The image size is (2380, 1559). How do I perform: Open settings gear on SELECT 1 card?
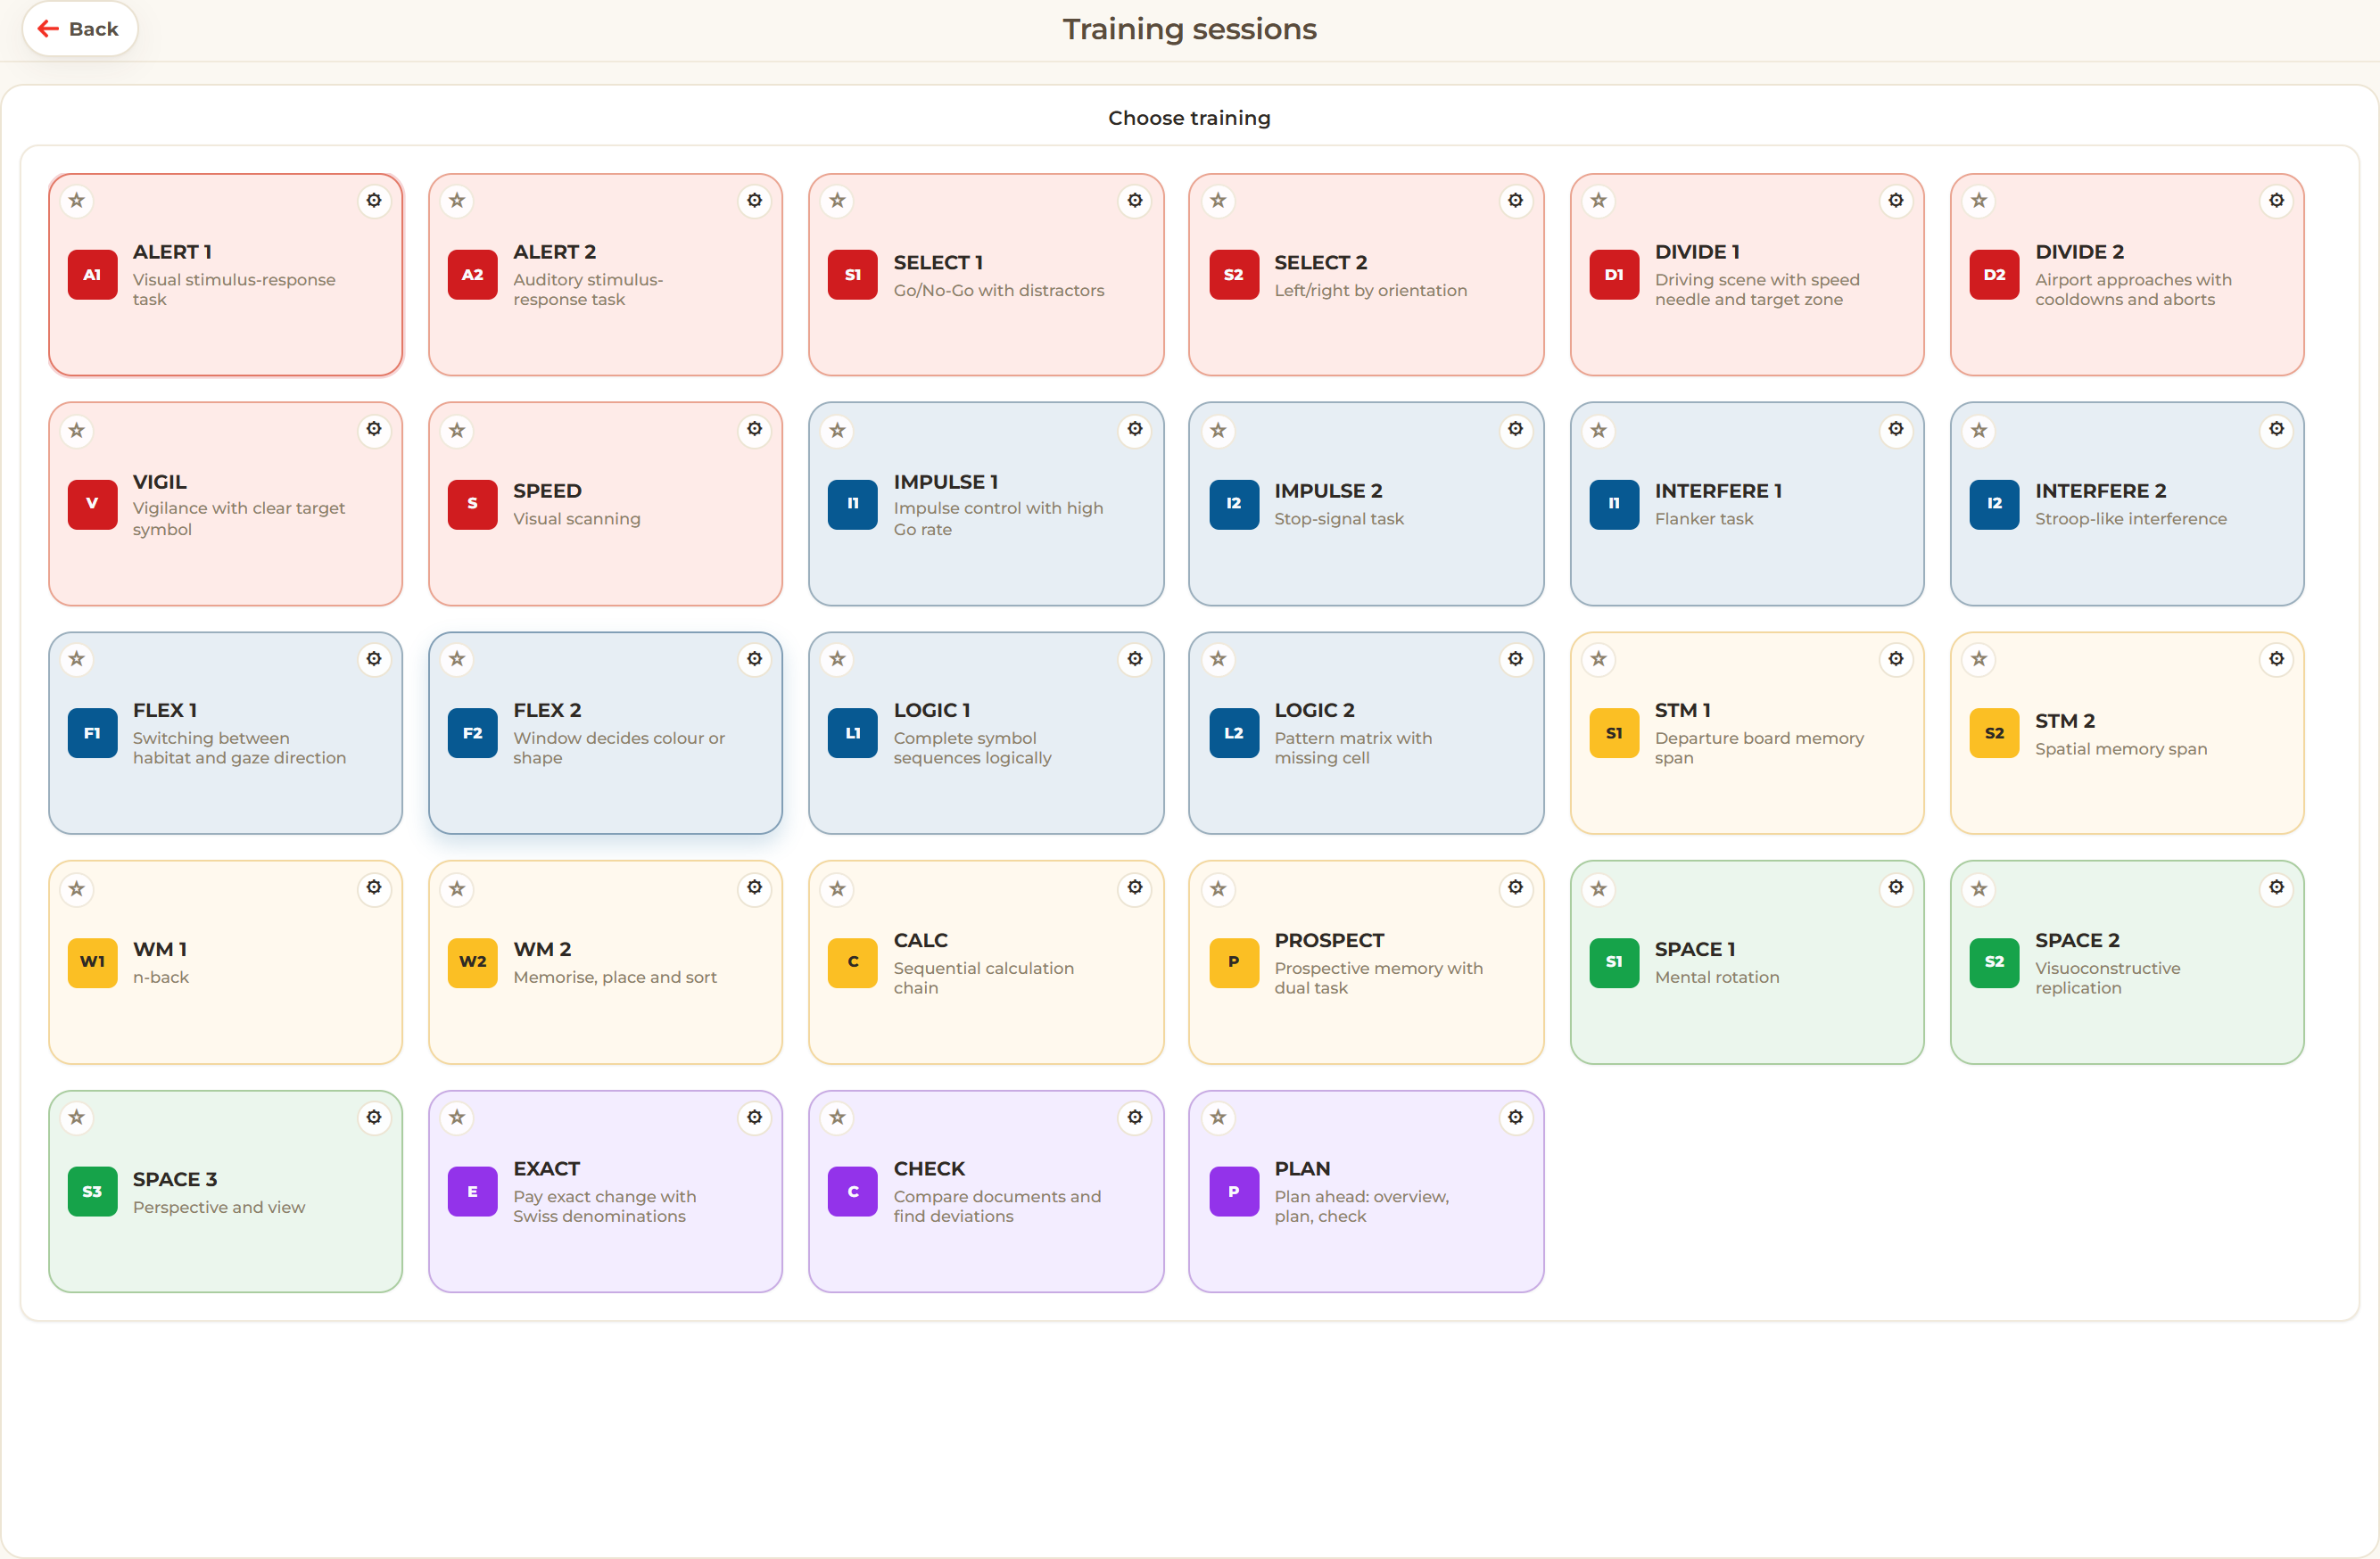click(1135, 201)
